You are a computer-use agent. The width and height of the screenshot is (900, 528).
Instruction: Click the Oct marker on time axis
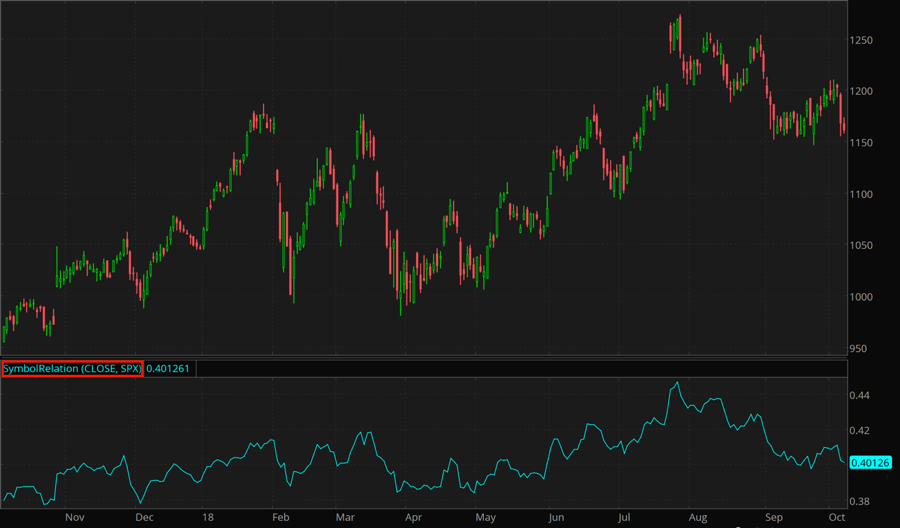click(x=836, y=519)
